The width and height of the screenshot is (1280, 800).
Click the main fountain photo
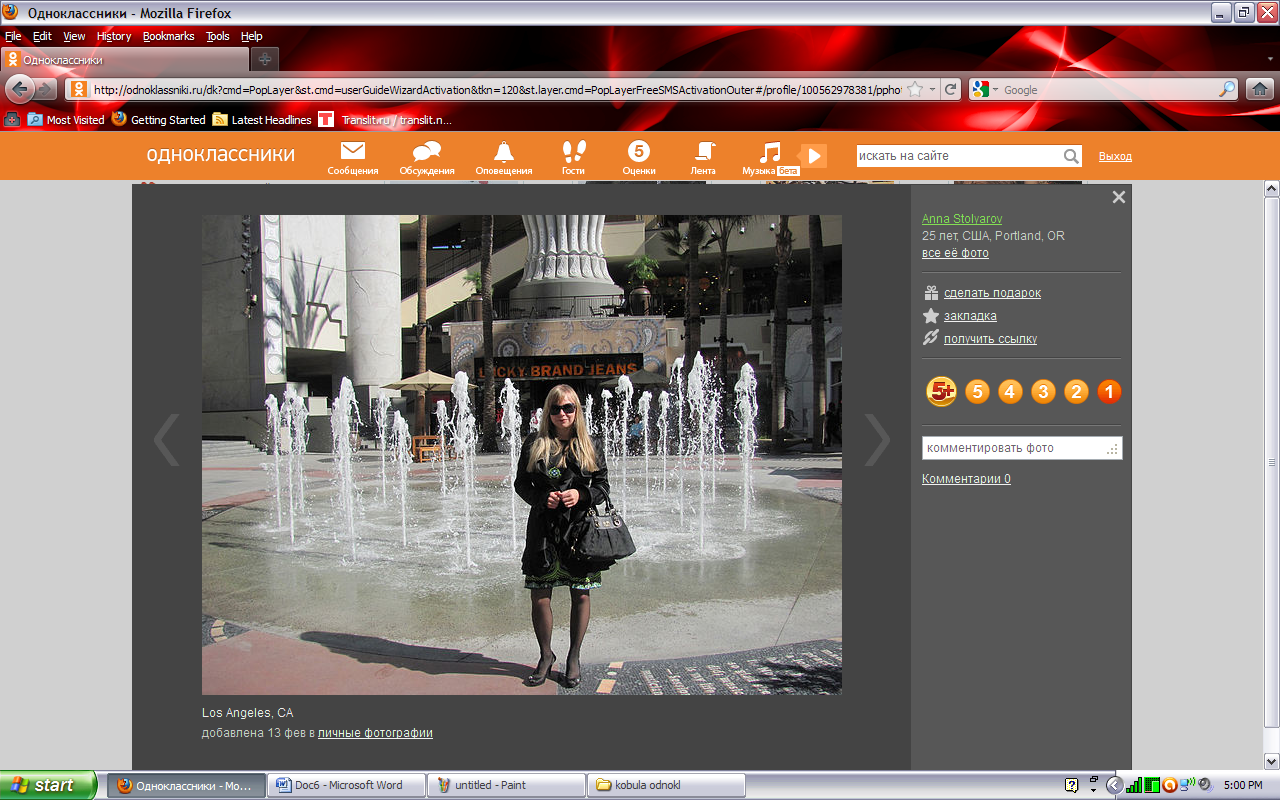(x=522, y=455)
